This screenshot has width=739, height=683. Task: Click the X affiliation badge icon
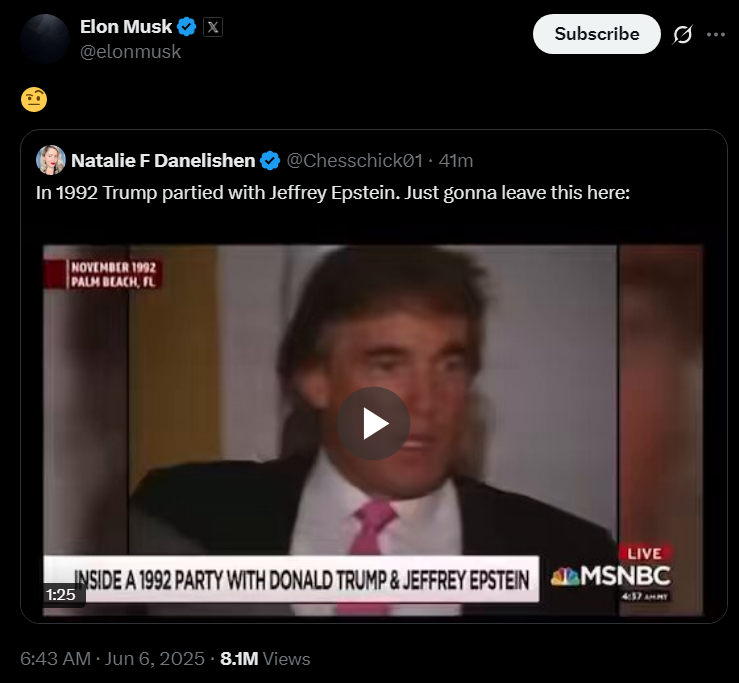213,27
